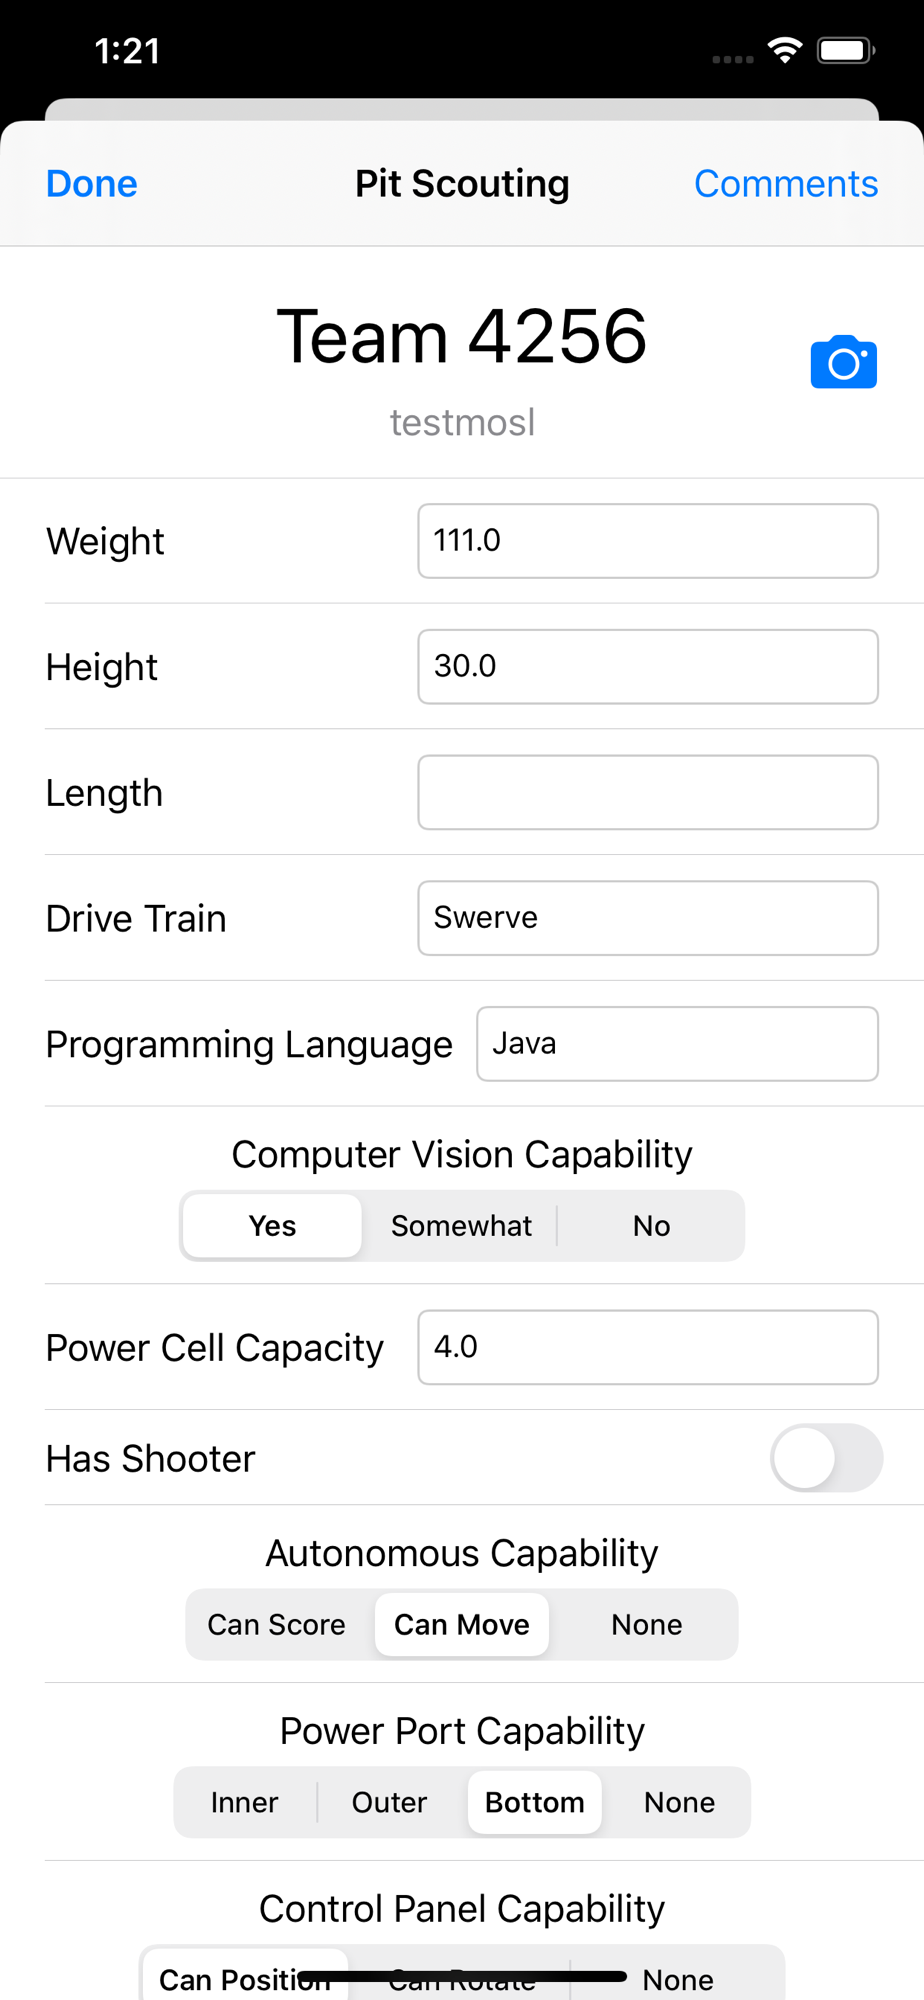Select Inner Power Port capability
The image size is (924, 2000).
tap(245, 1803)
